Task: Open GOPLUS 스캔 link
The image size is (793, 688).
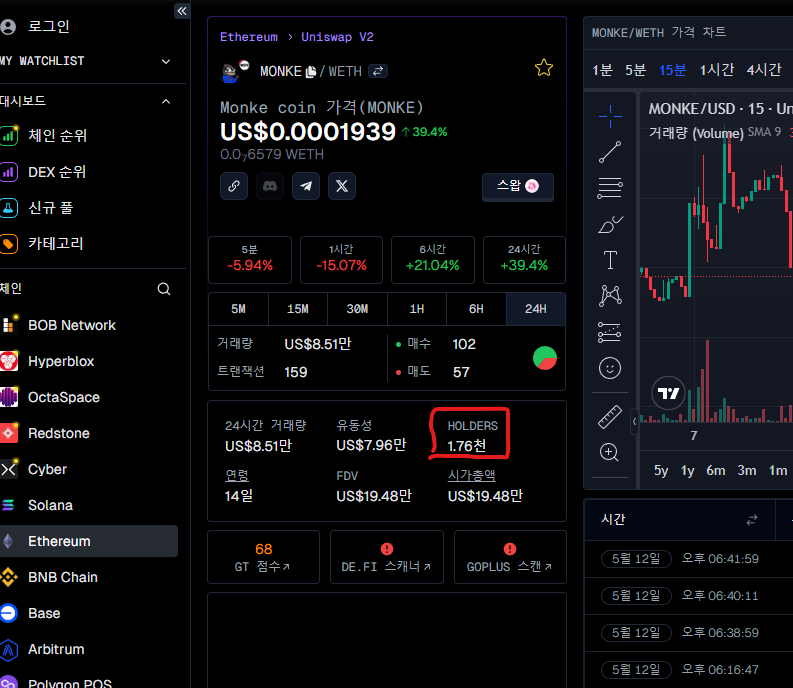Action: (510, 557)
